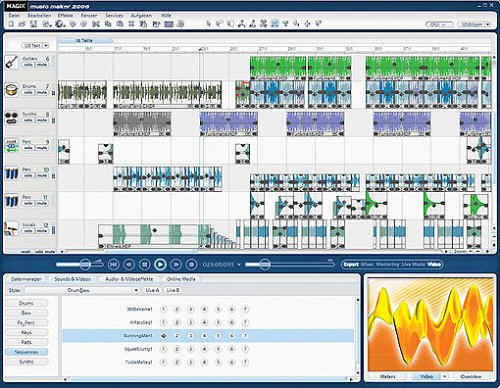Click the scissors cut icon in toolbar
Viewport: 500px width, 388px height.
96,24
